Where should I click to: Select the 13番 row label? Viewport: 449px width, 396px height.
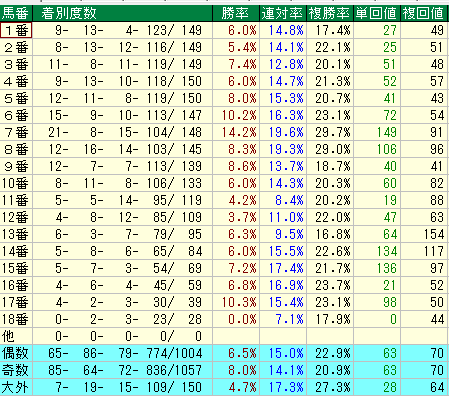16,234
